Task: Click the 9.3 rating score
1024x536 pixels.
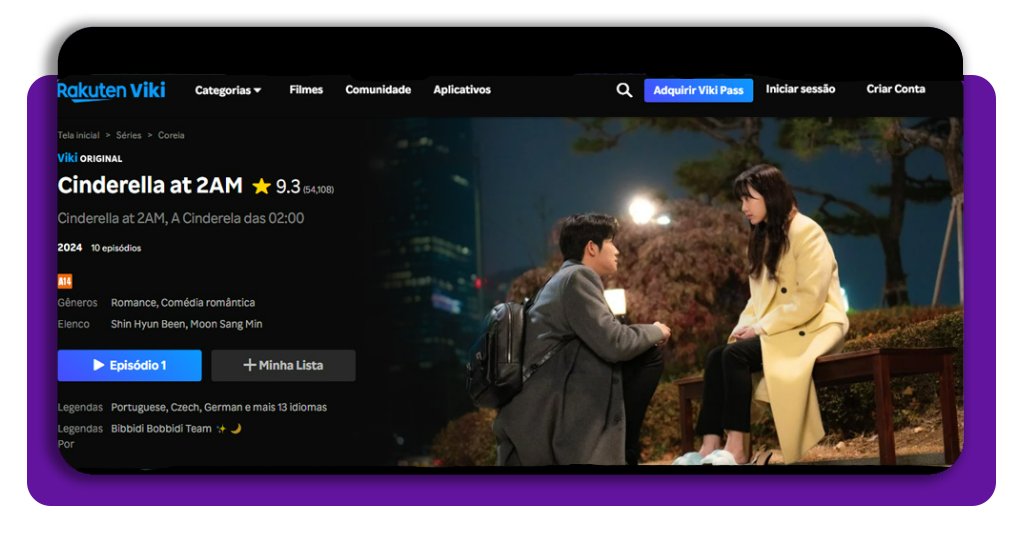Action: (x=287, y=187)
